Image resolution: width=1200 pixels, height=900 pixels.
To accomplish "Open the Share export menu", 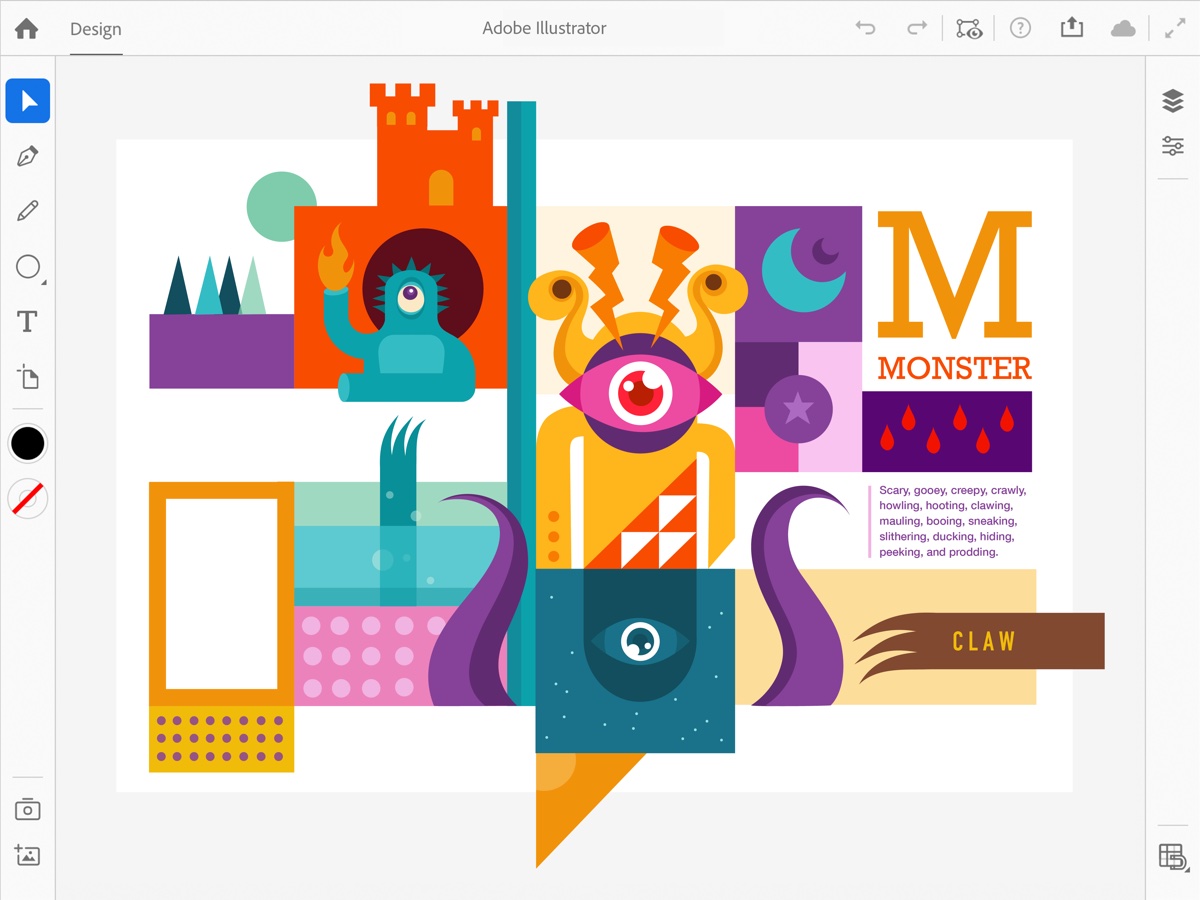I will point(1071,28).
